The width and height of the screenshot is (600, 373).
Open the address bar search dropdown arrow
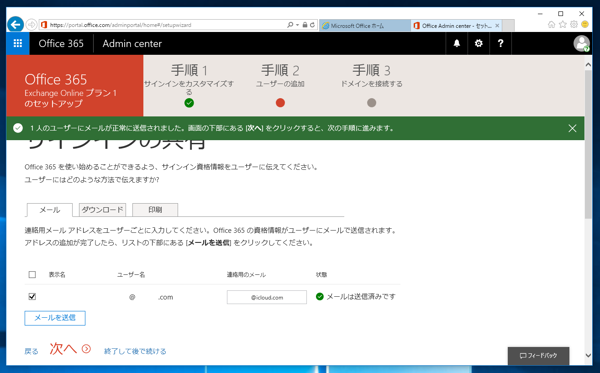point(297,25)
